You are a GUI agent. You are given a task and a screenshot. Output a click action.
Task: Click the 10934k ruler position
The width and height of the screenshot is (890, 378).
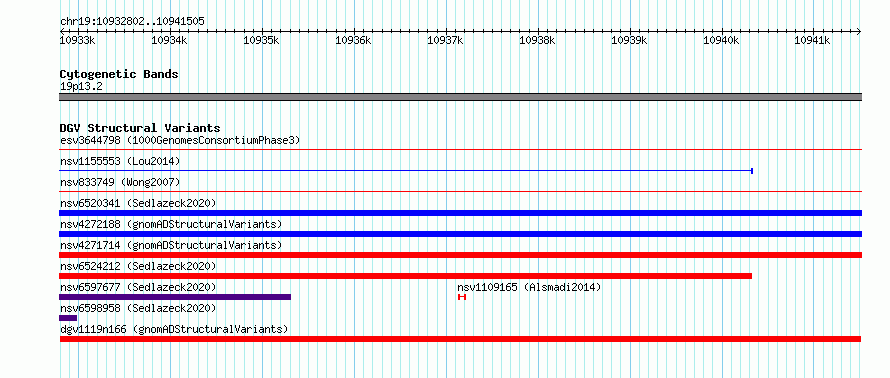coord(170,40)
